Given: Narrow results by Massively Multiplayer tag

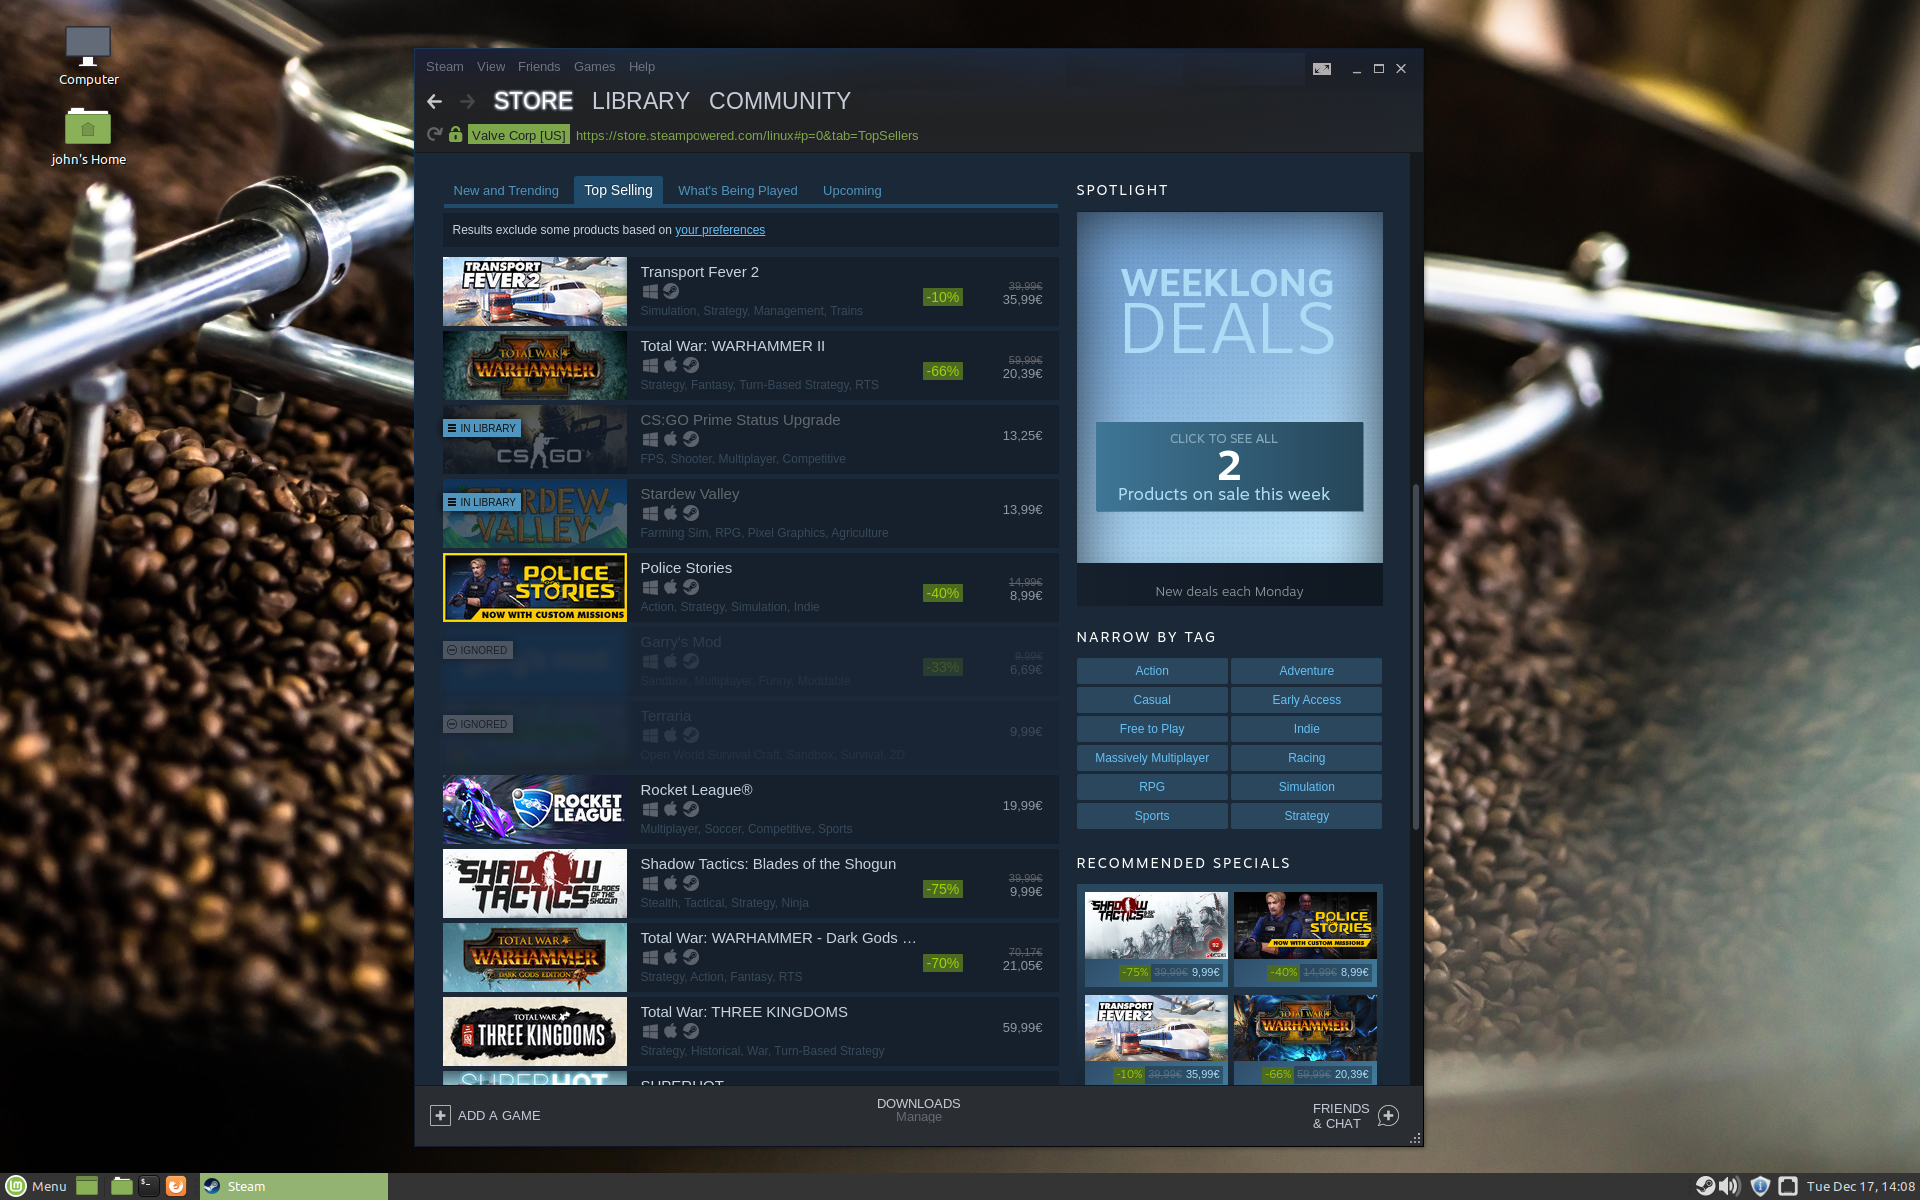Looking at the screenshot, I should click(x=1152, y=758).
